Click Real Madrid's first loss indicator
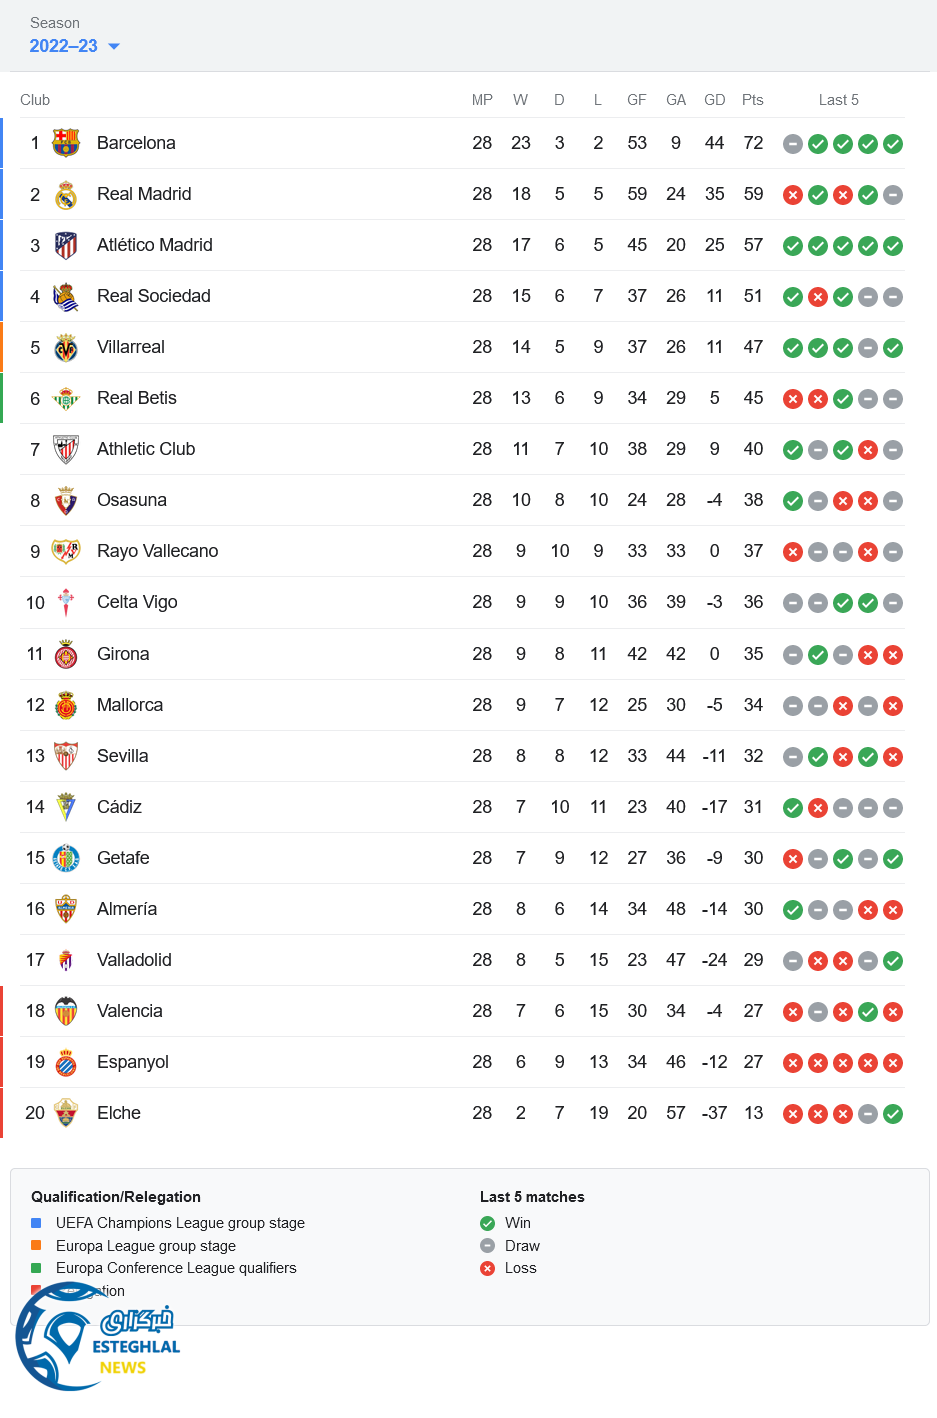 pos(793,195)
